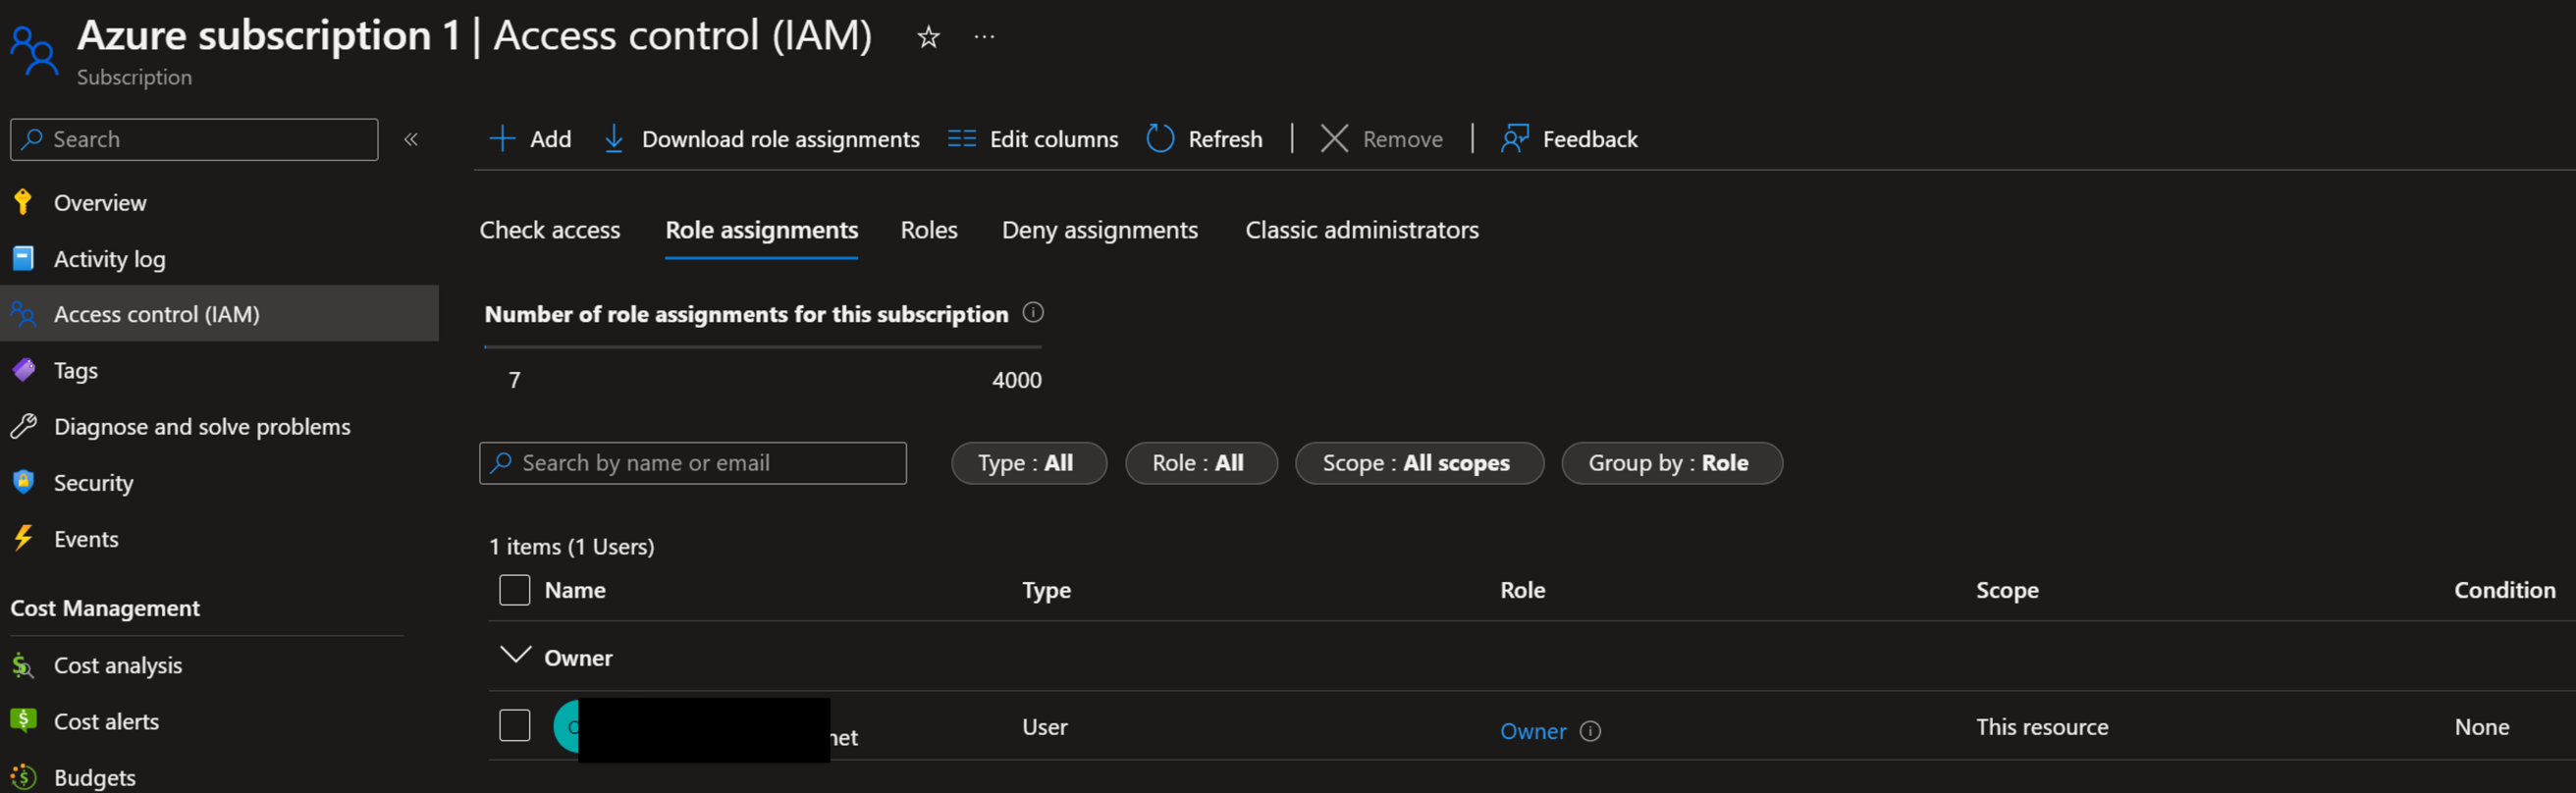Focus the sidebar Search field
Image resolution: width=2576 pixels, height=793 pixels.
coord(194,139)
